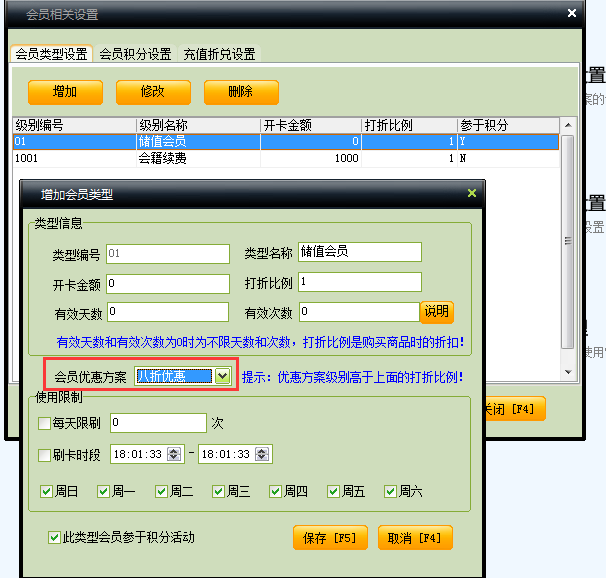Toggle the 周六 checkbox
This screenshot has width=606, height=578.
pos(391,491)
